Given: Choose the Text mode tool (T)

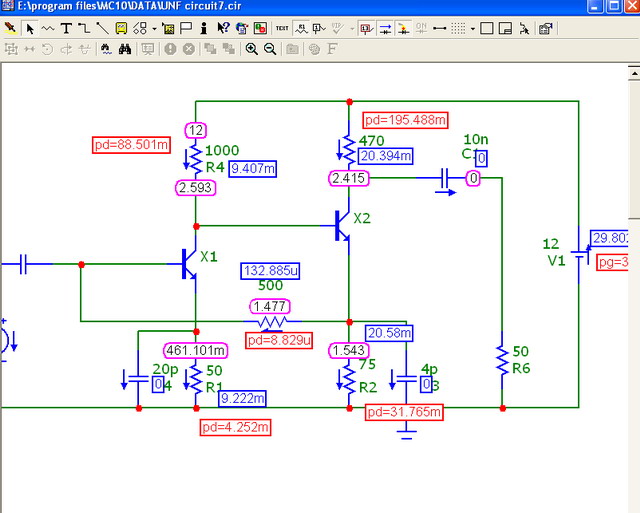Looking at the screenshot, I should tap(66, 28).
